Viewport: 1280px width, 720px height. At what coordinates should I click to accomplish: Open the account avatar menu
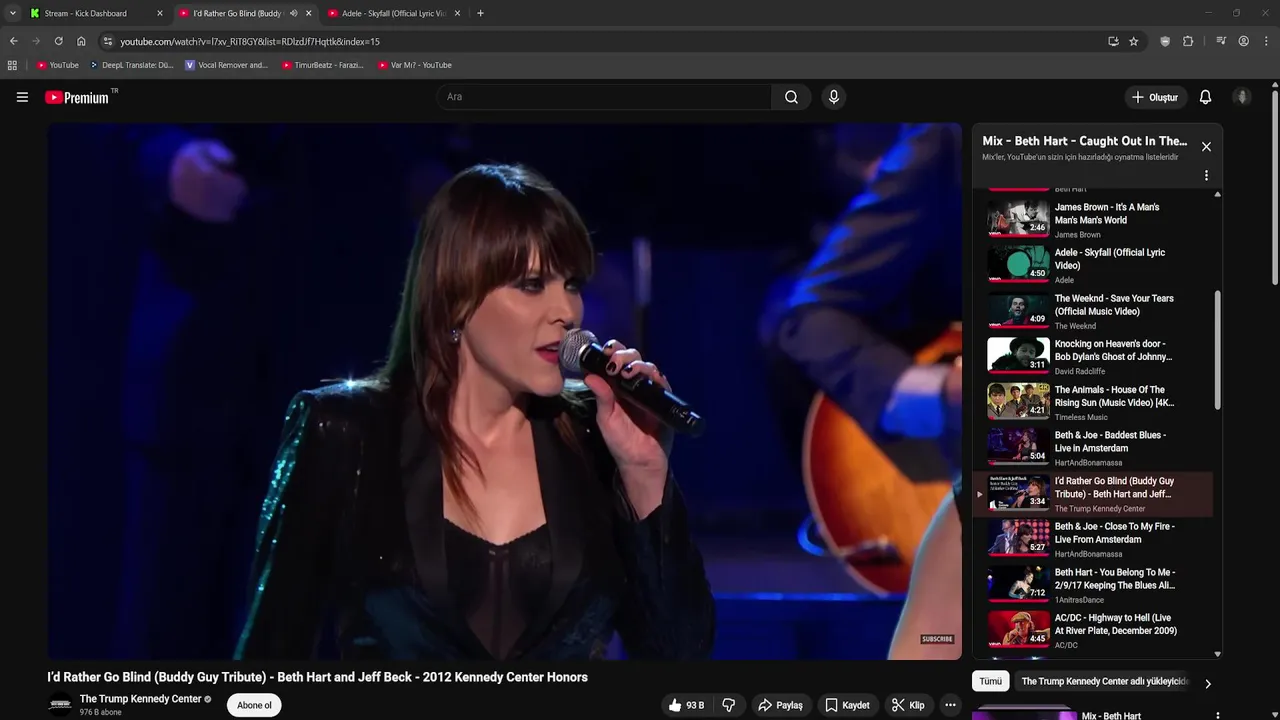[x=1242, y=97]
